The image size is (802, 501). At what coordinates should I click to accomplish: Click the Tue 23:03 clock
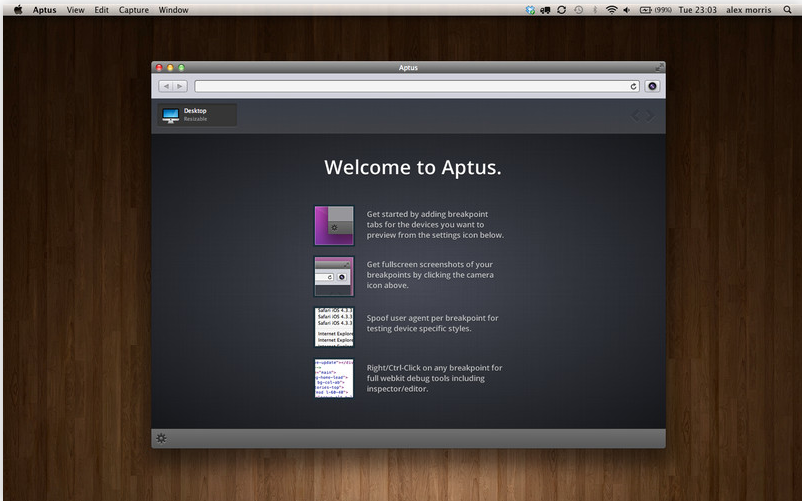pyautogui.click(x=698, y=10)
